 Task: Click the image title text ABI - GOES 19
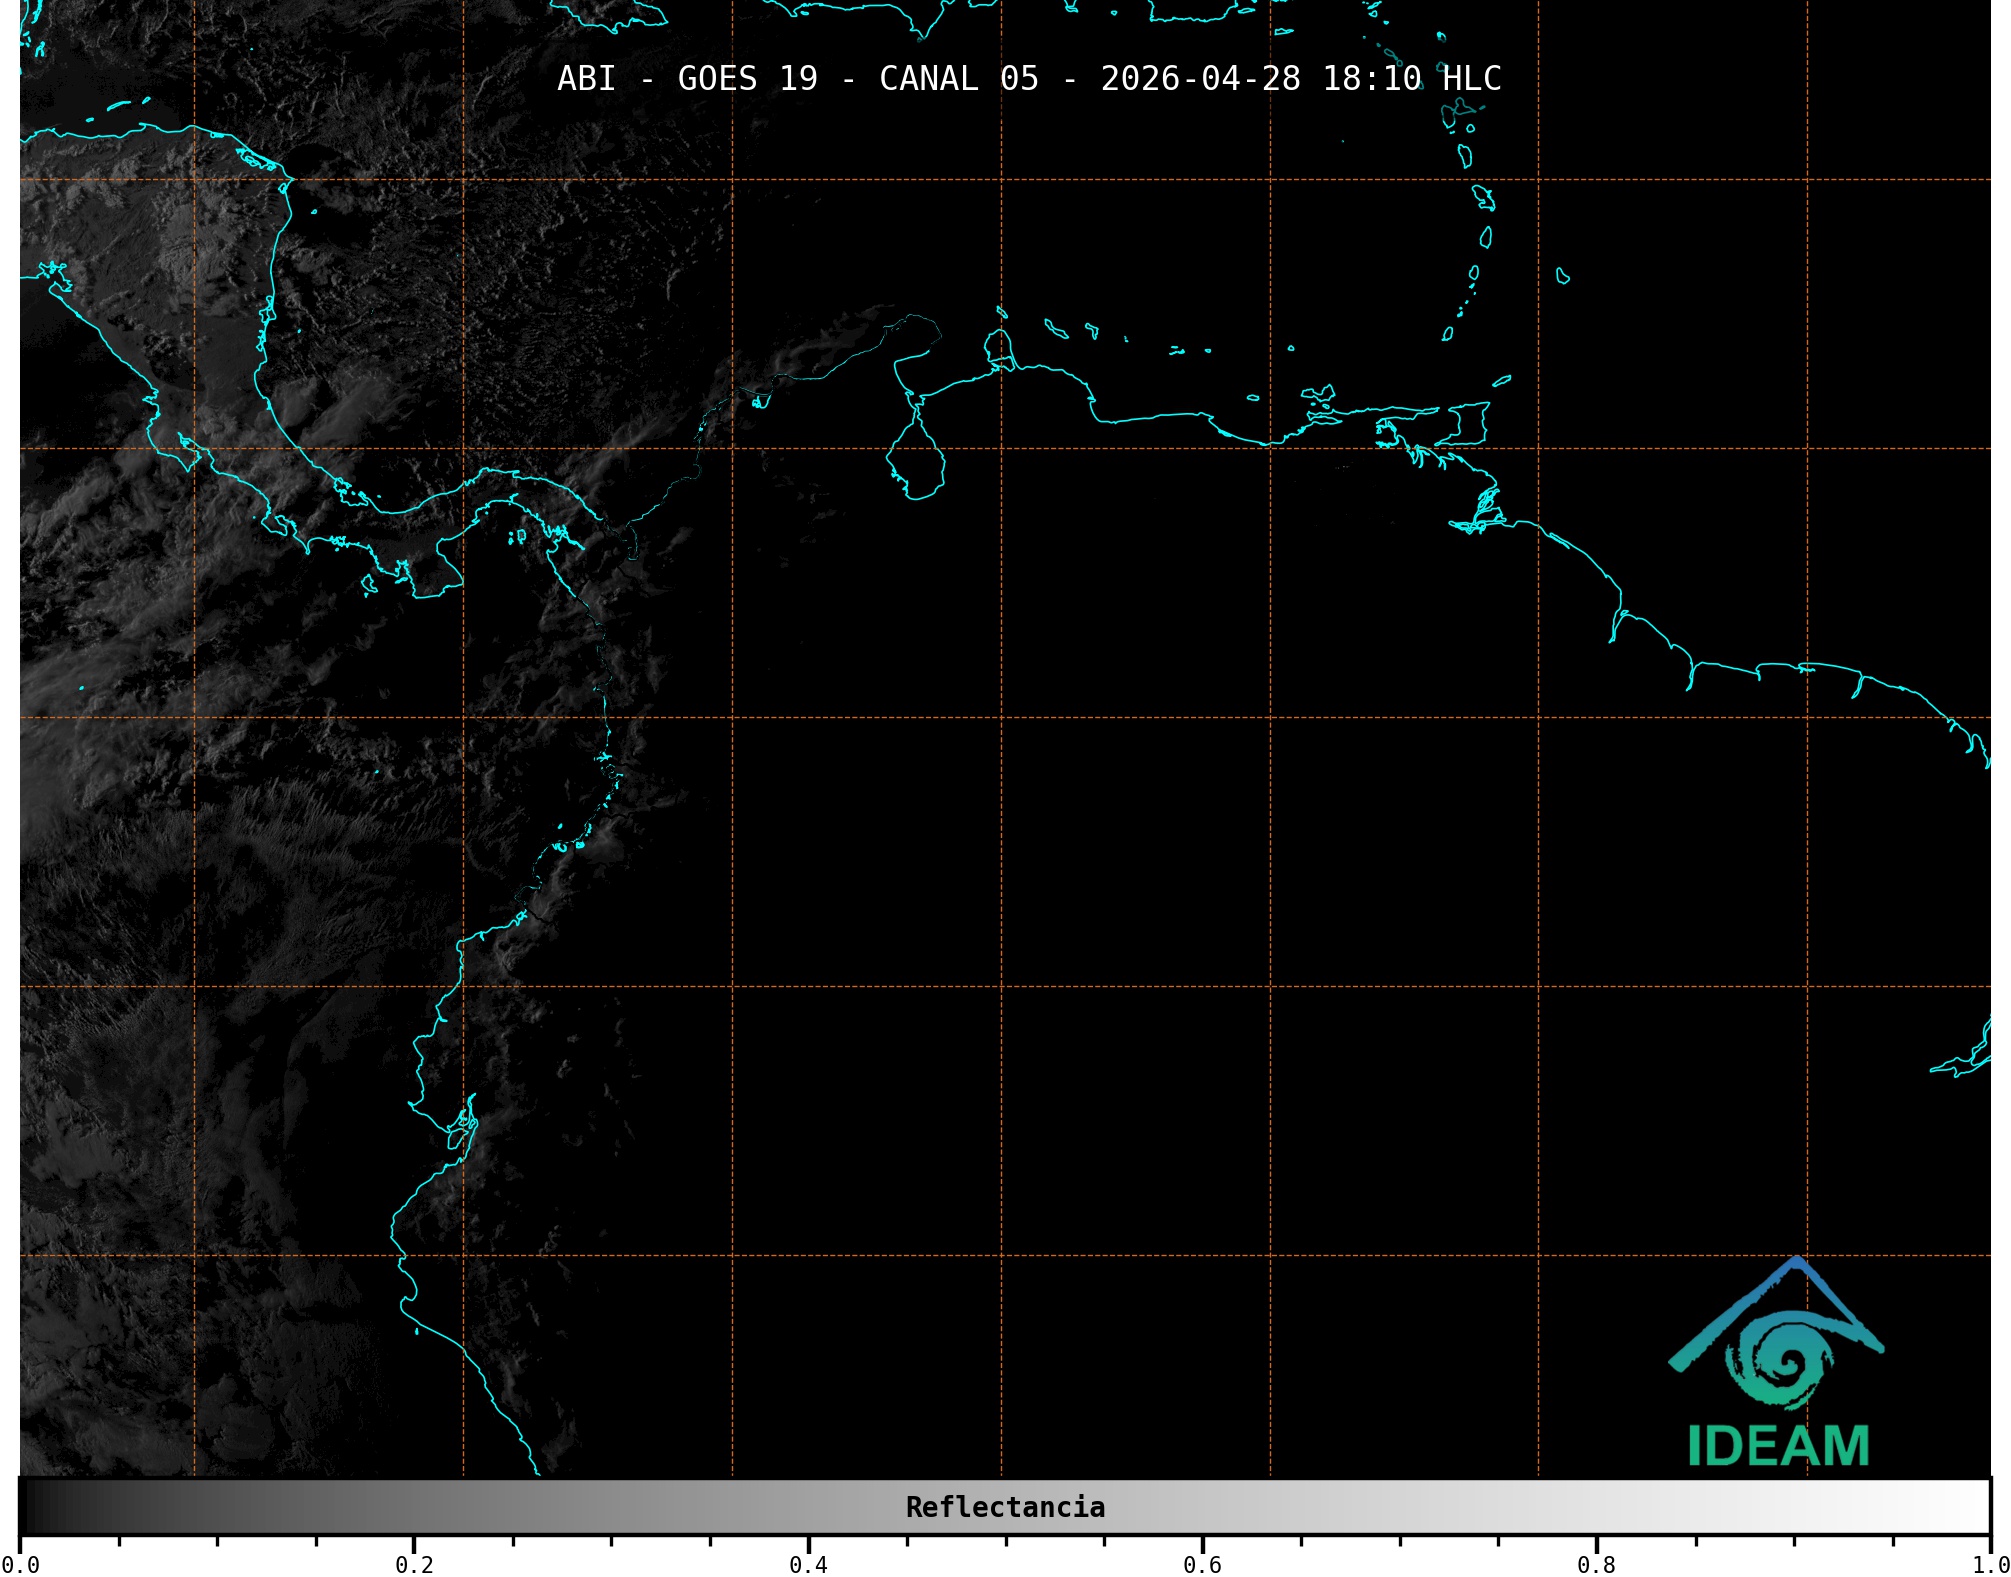[x=687, y=78]
